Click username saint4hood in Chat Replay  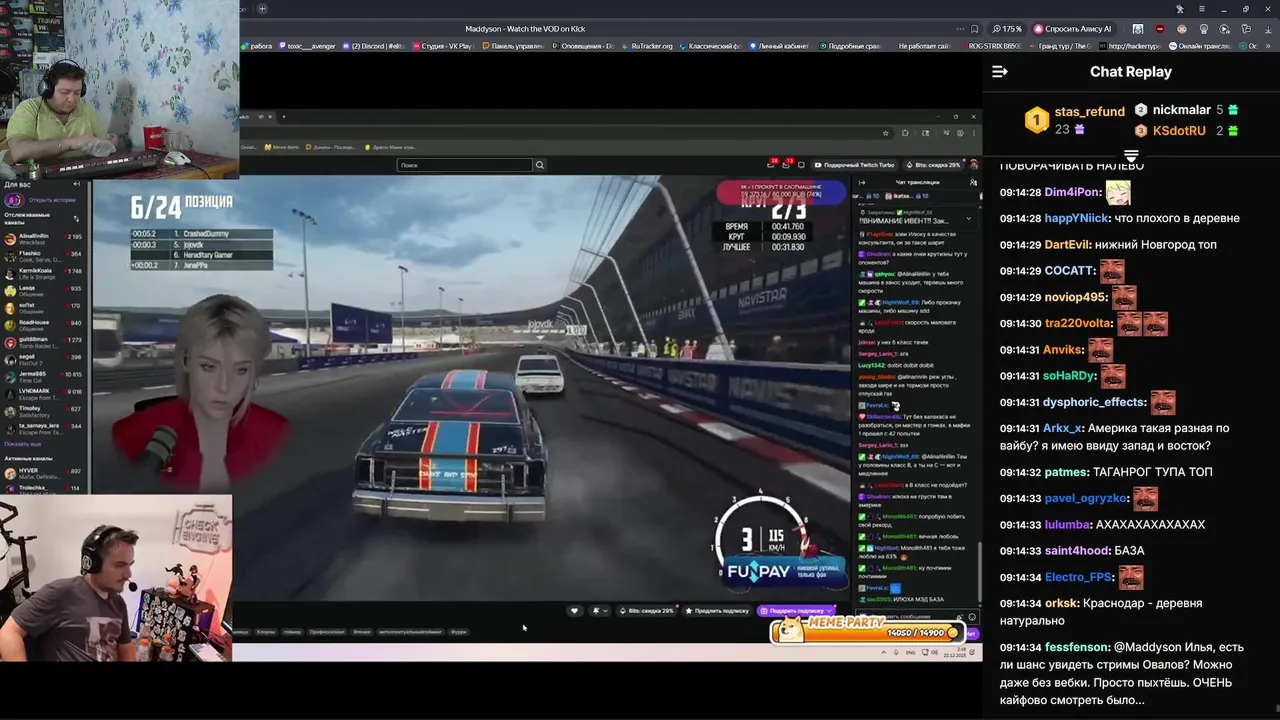coord(1077,551)
